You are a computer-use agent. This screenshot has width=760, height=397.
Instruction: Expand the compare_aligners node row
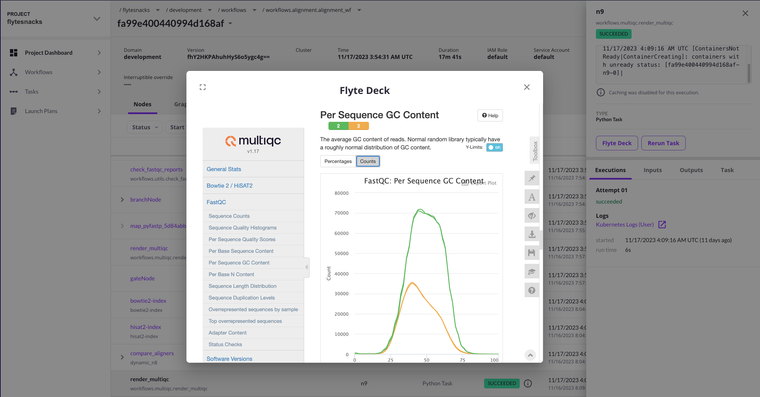pyautogui.click(x=122, y=357)
